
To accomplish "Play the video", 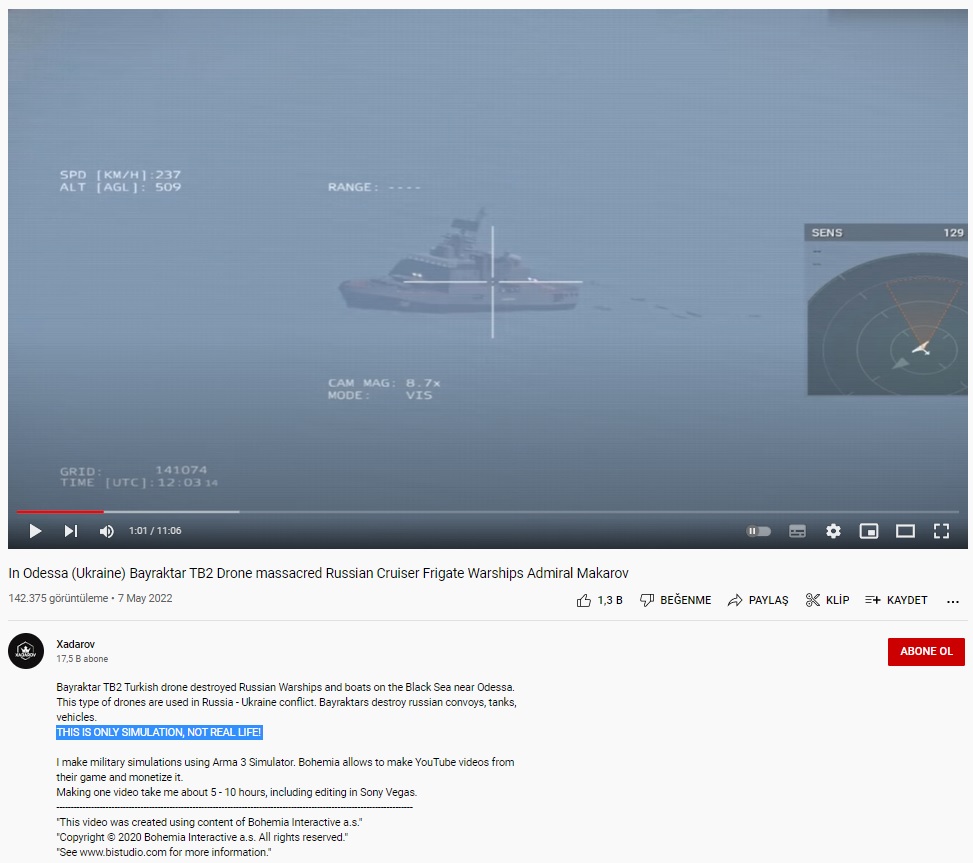I will [x=35, y=531].
